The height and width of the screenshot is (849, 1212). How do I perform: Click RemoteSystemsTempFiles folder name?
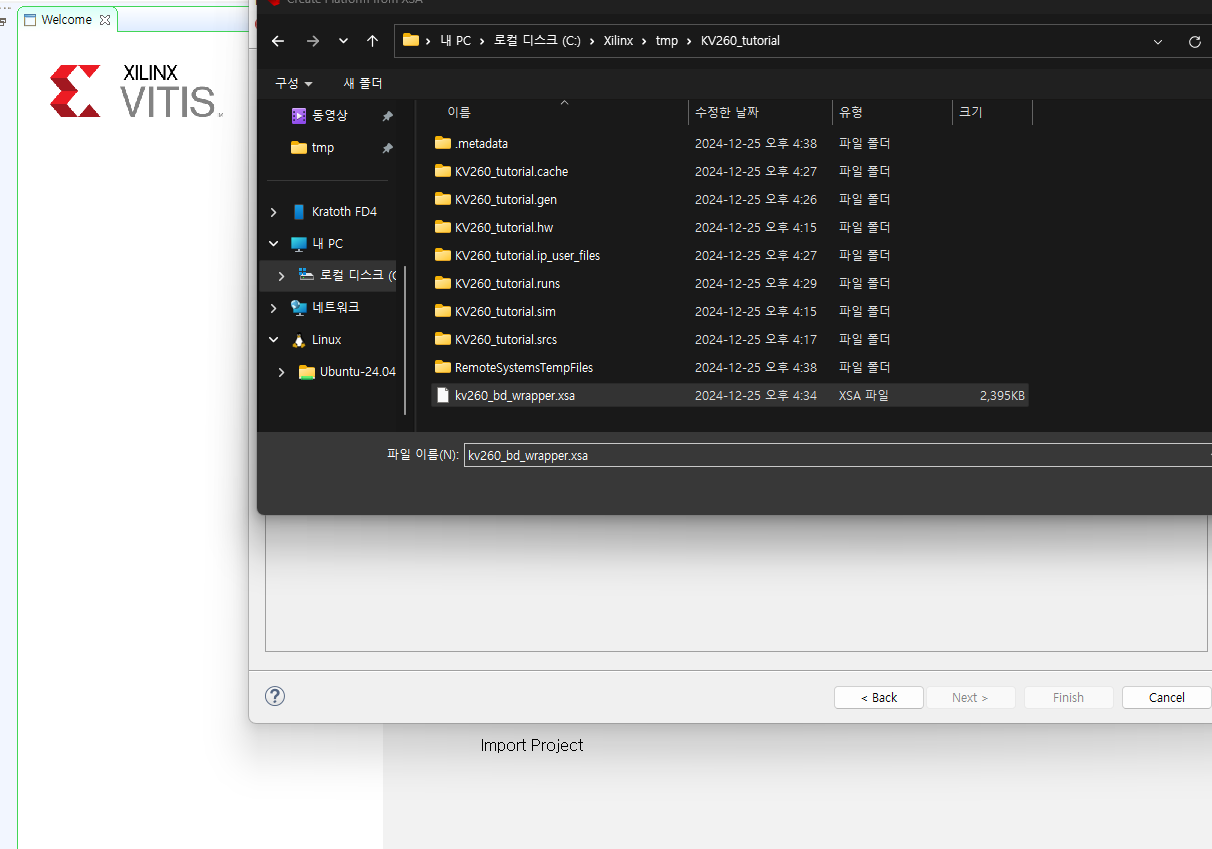point(524,367)
